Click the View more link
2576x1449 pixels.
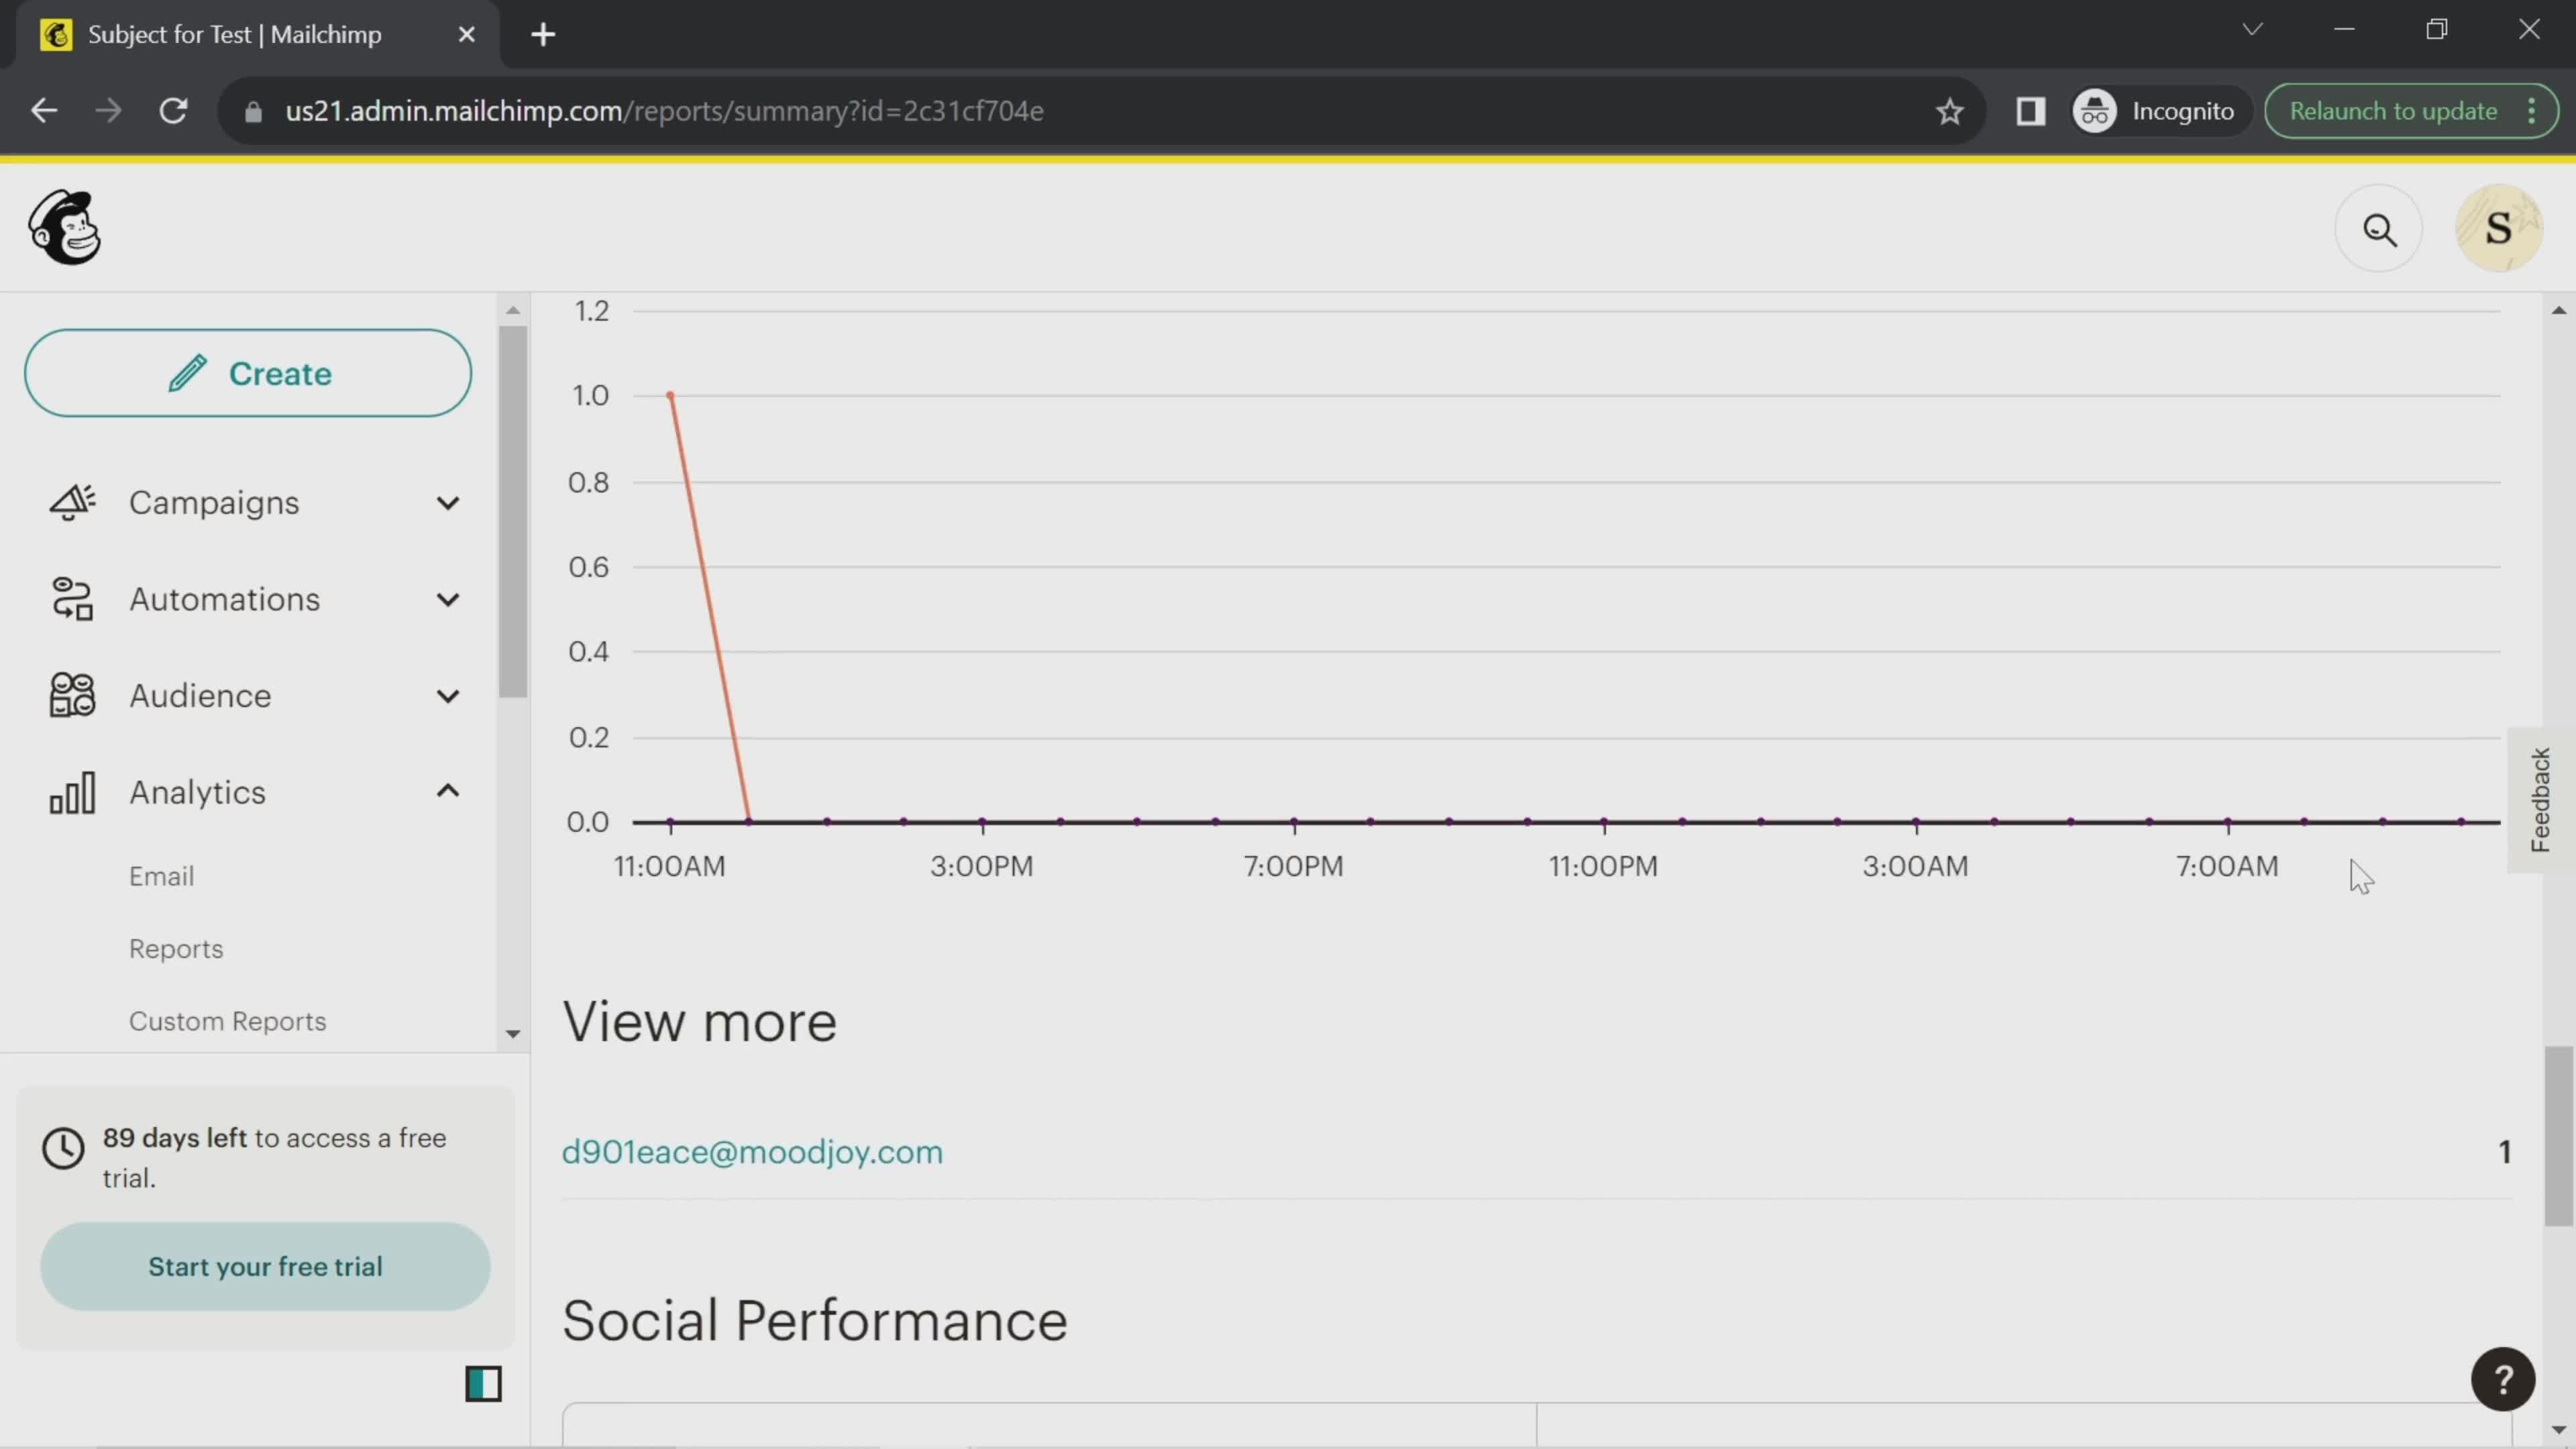[699, 1022]
